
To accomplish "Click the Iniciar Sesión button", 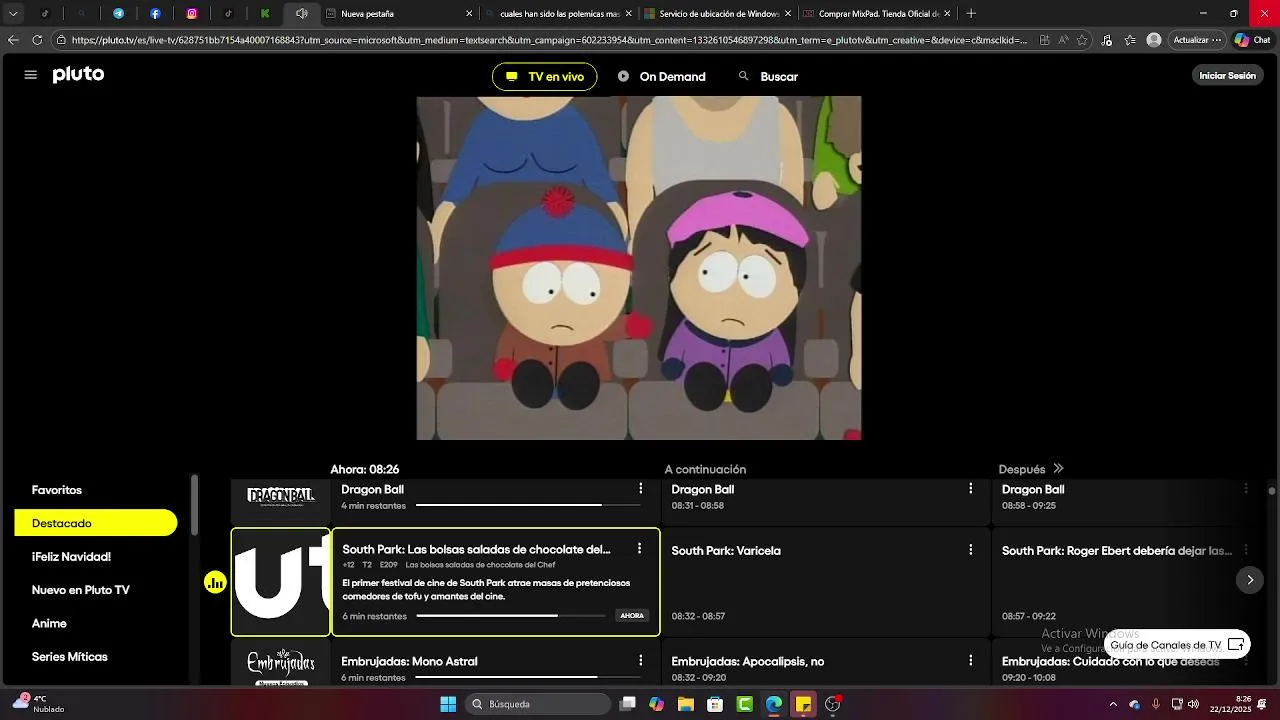I will click(x=1227, y=76).
